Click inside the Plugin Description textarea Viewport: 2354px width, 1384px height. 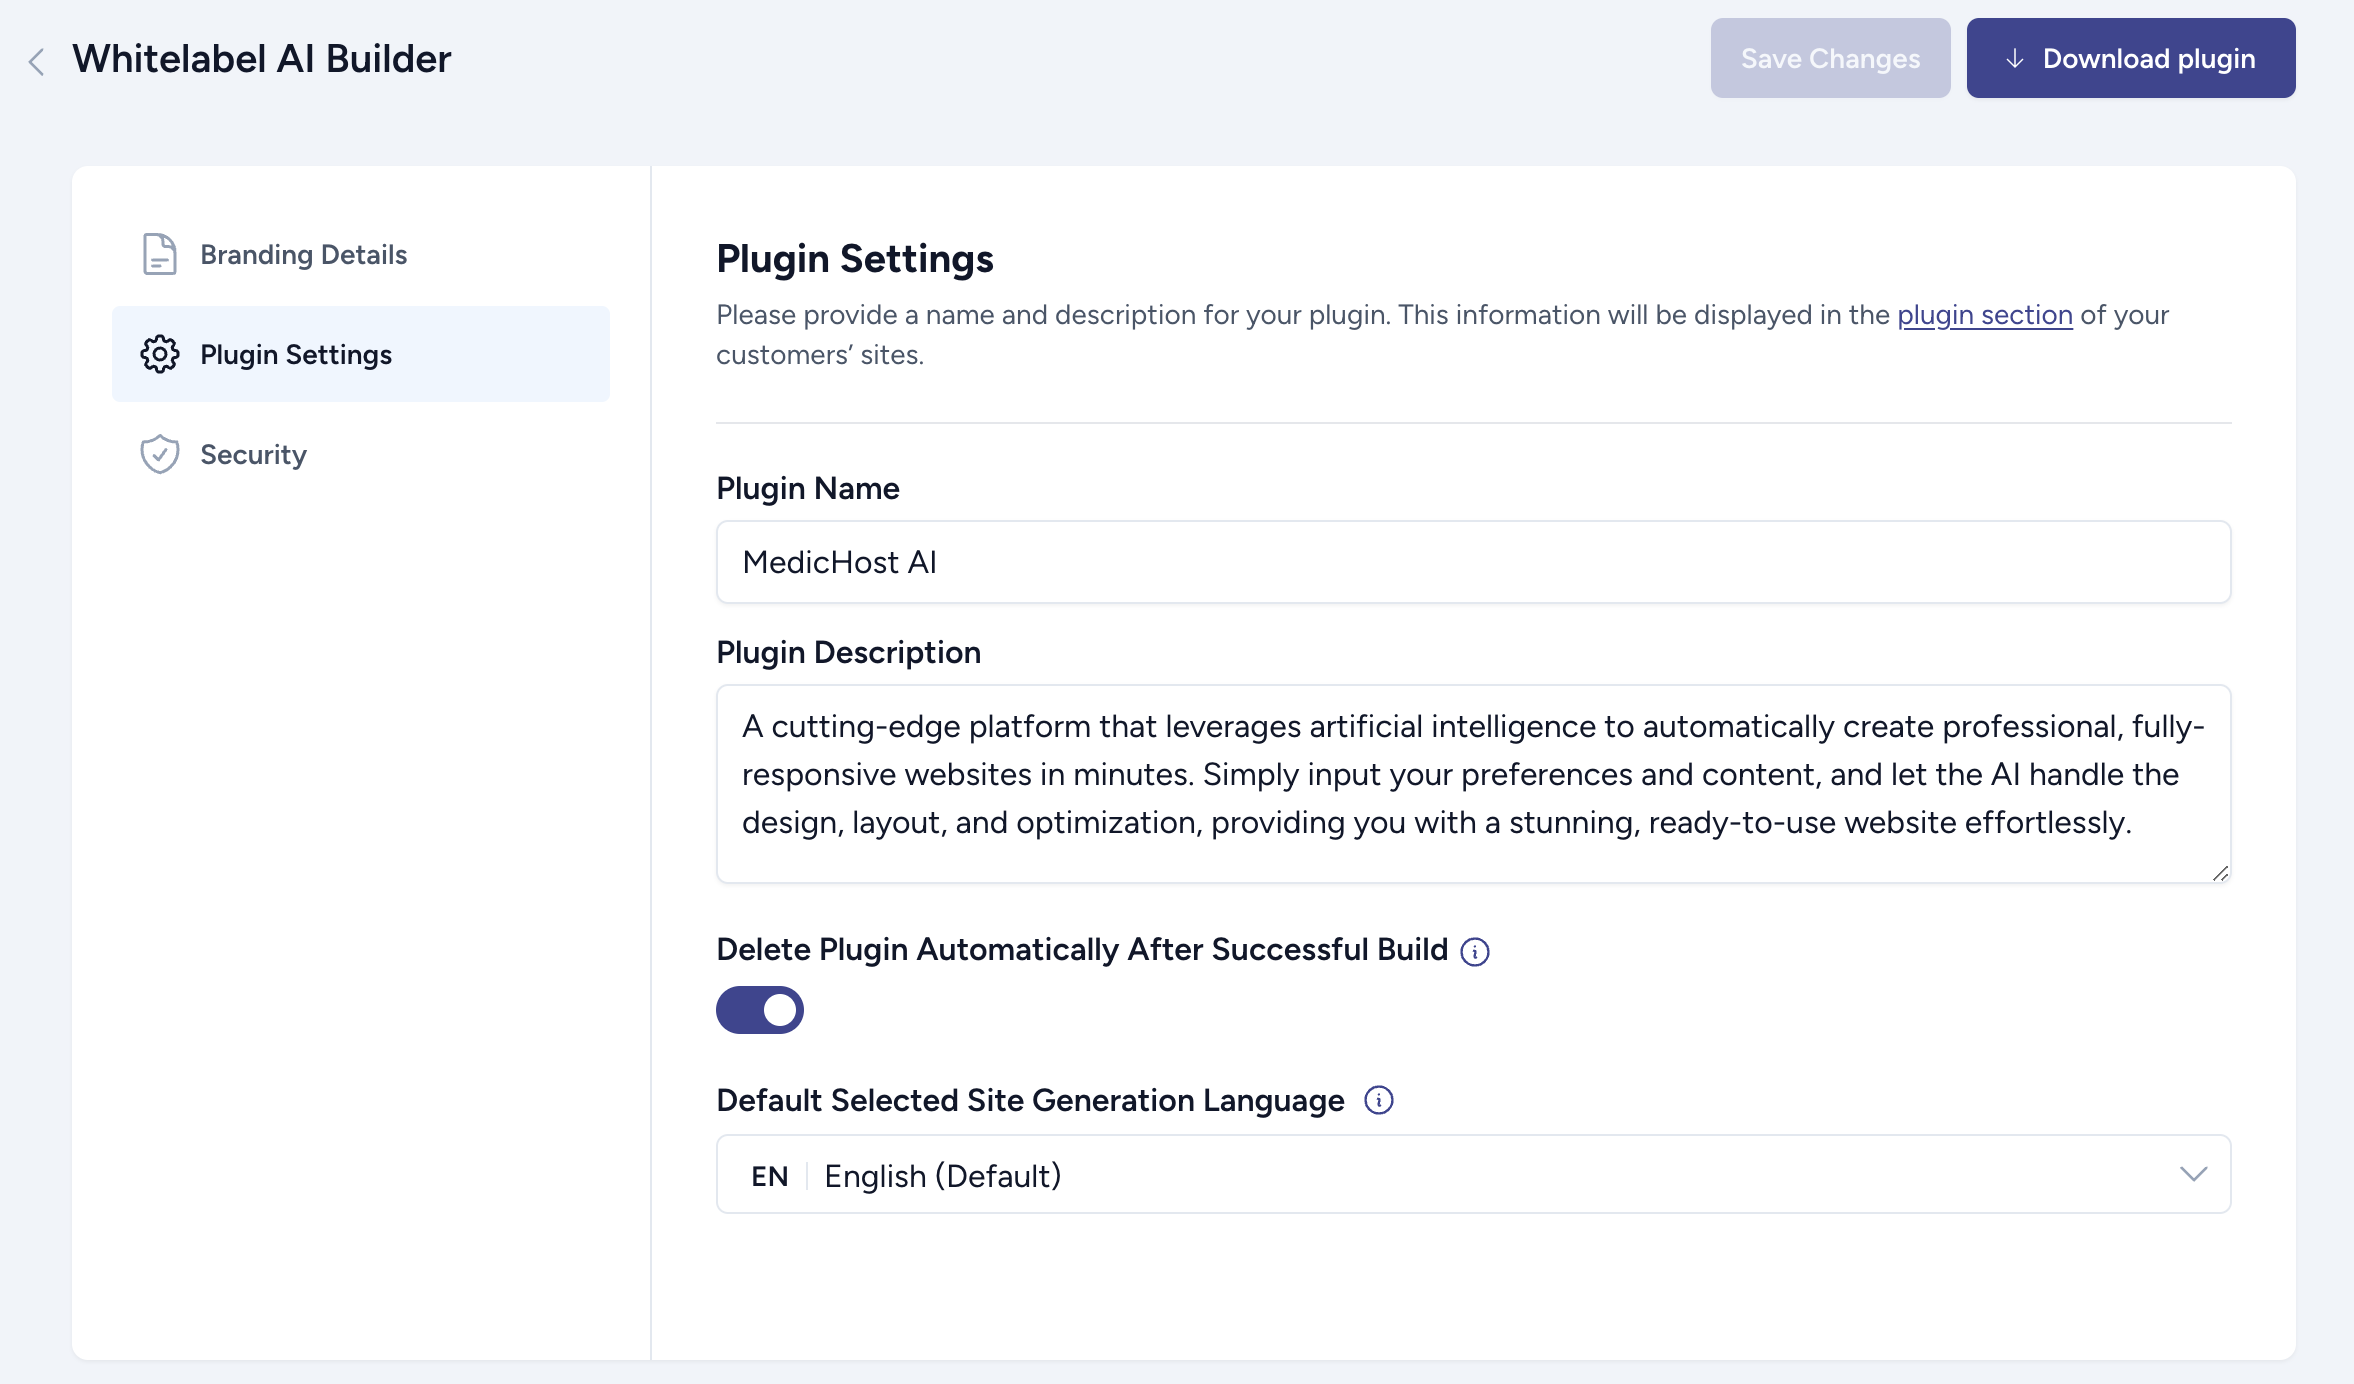(x=1472, y=782)
